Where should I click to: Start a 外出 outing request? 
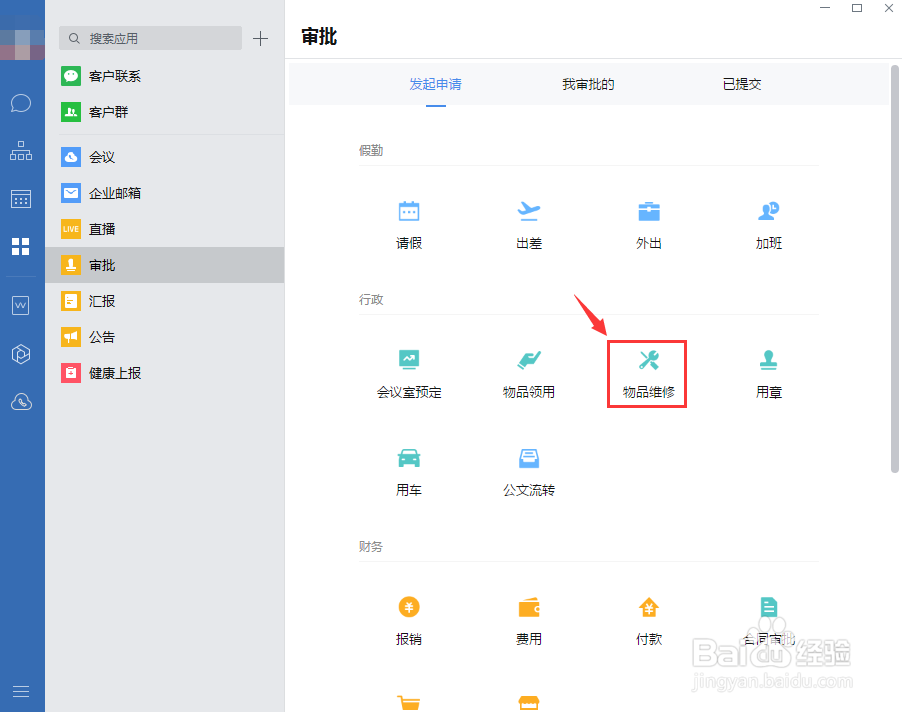649,225
